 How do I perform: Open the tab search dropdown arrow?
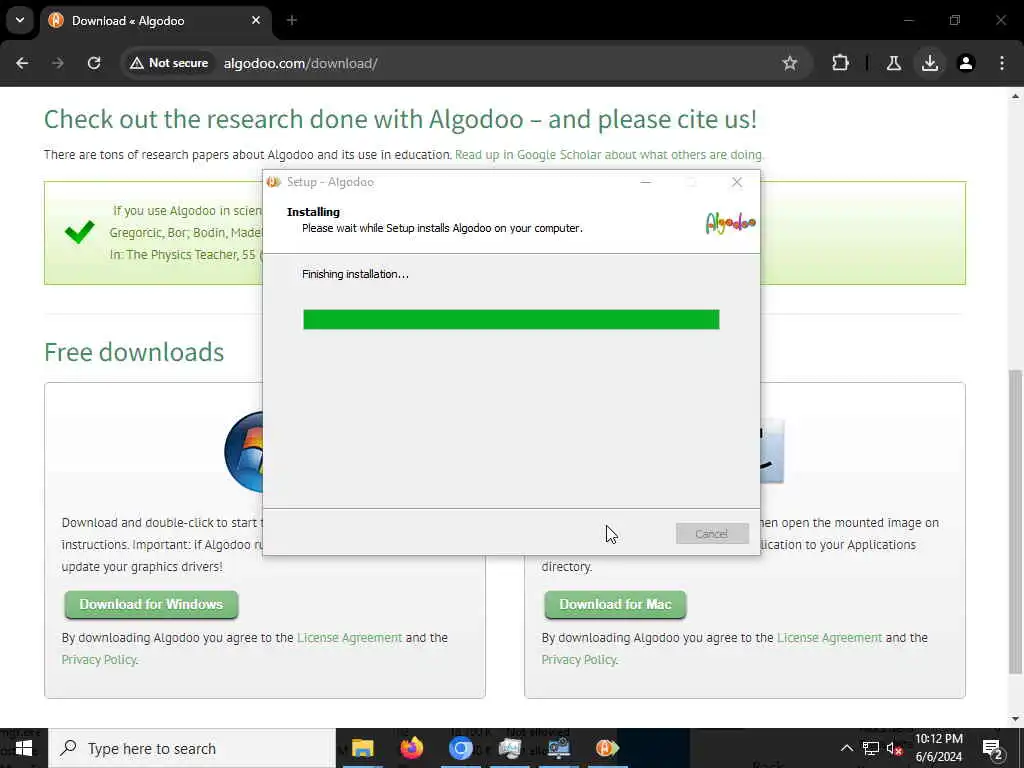20,20
